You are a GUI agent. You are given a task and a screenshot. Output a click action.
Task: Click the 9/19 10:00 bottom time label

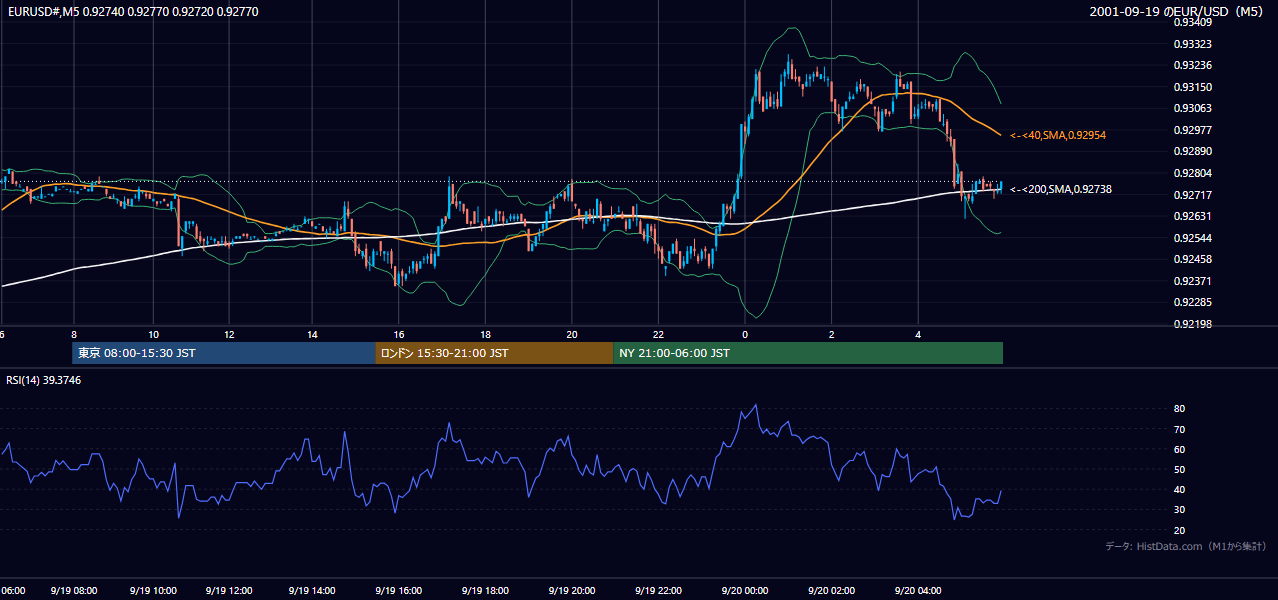coord(153,591)
